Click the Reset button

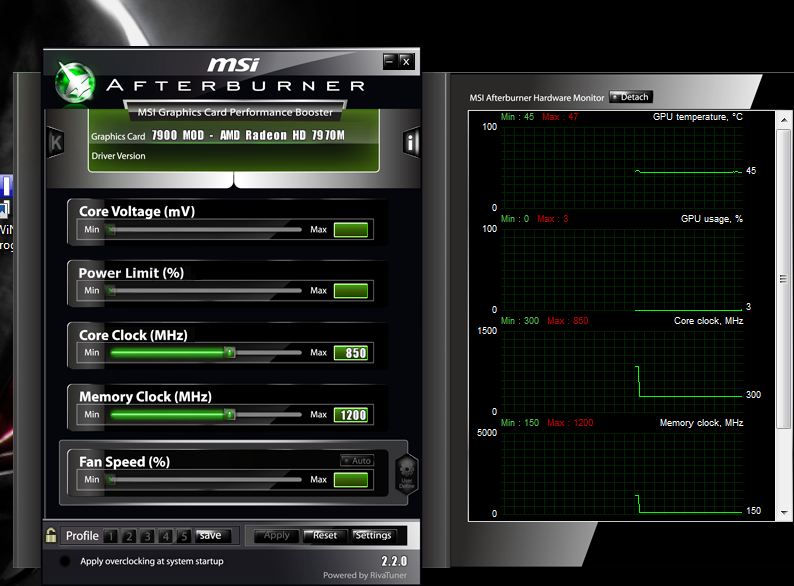tap(325, 535)
